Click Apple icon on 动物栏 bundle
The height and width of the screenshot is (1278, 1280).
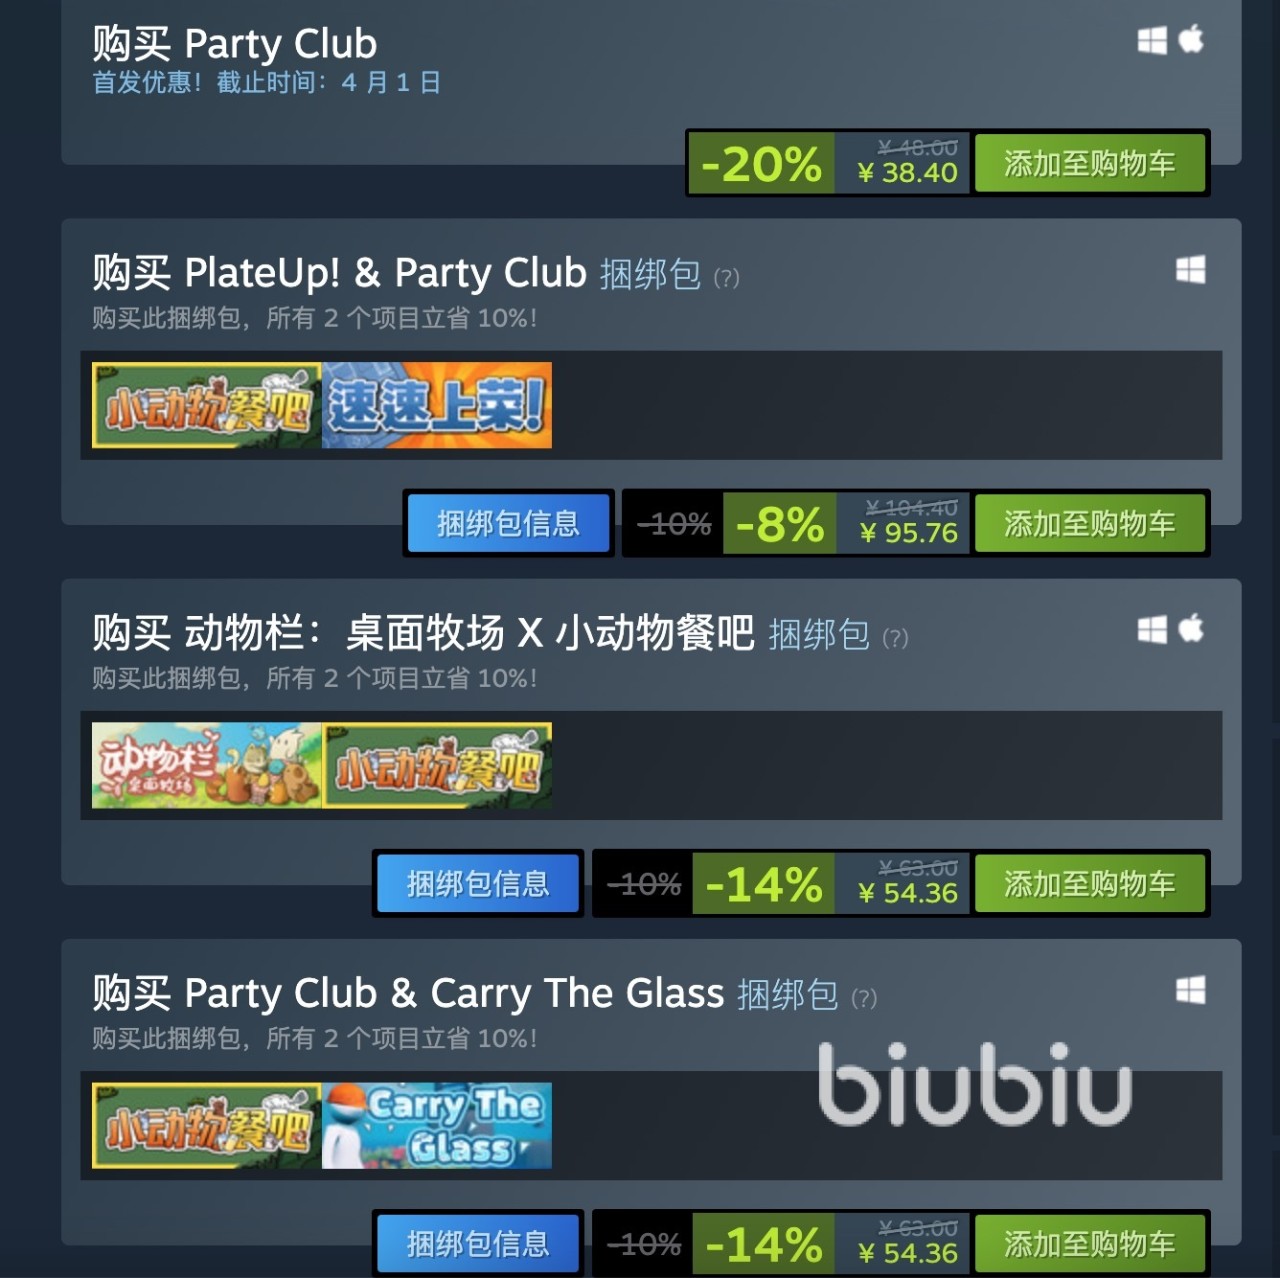pyautogui.click(x=1191, y=629)
